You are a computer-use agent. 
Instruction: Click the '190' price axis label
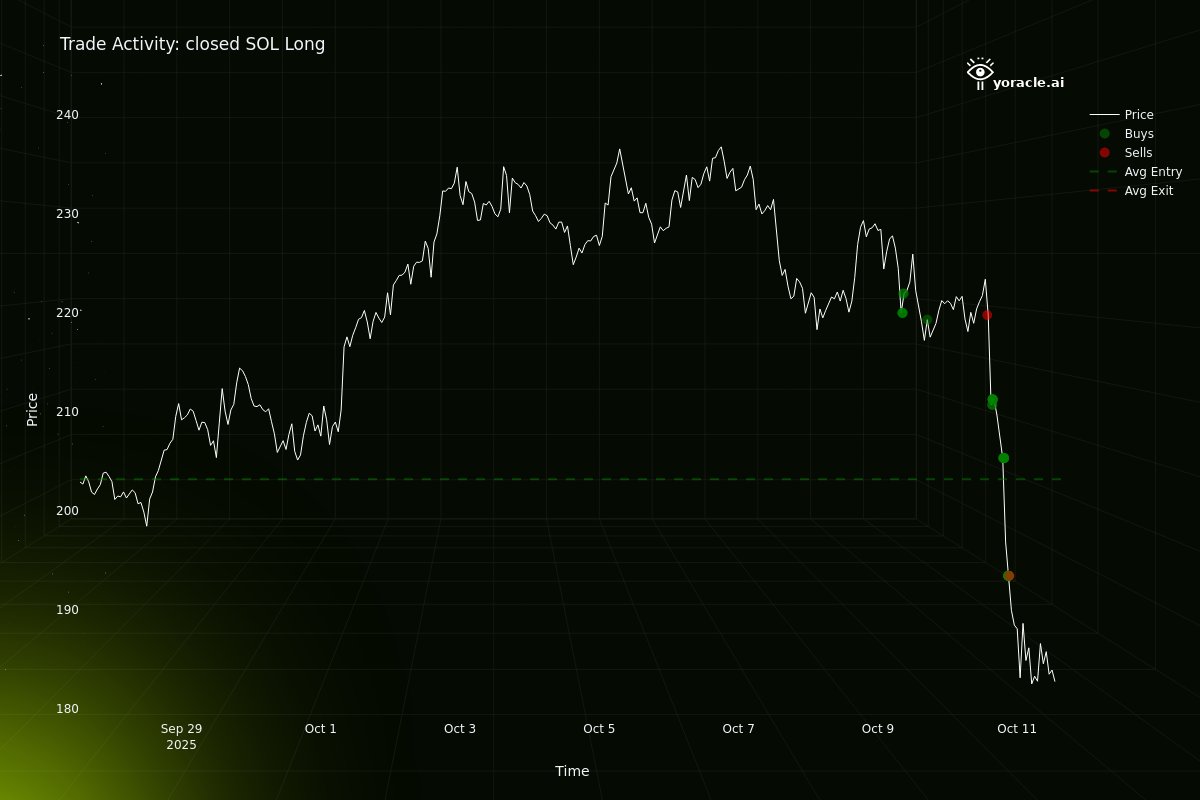point(67,610)
